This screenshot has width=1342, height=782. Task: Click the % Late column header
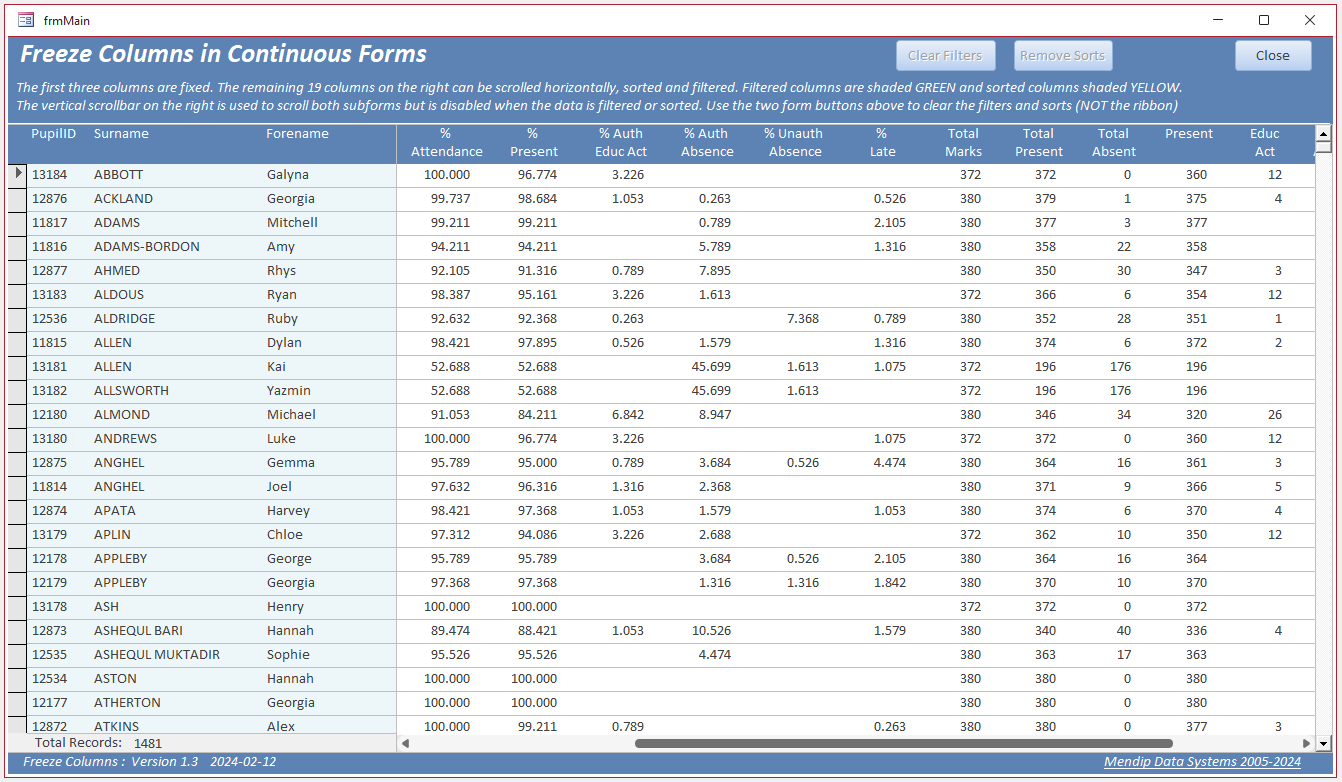tap(882, 143)
